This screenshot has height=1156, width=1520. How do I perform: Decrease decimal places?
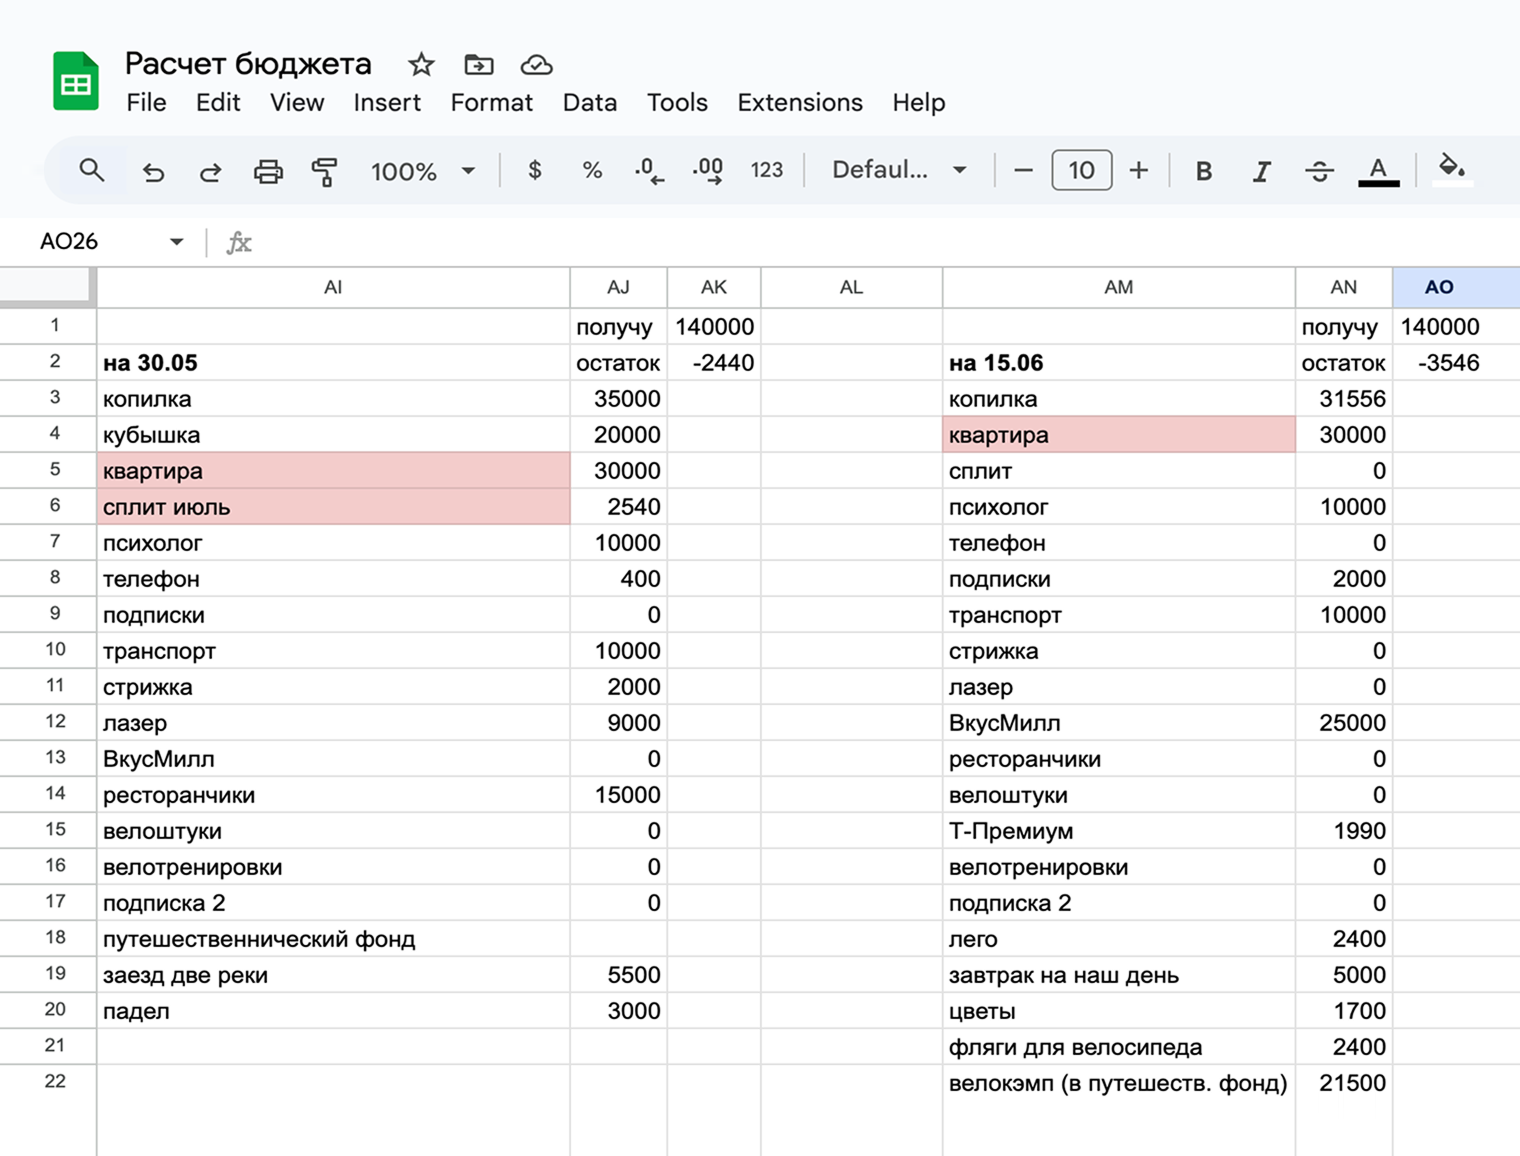[x=649, y=171]
